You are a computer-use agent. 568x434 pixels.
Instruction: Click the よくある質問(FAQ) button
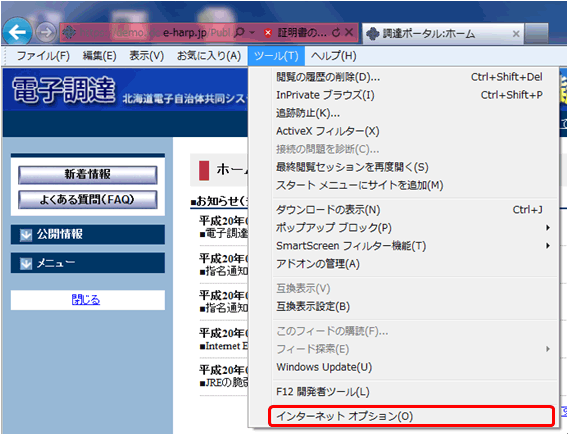click(88, 200)
